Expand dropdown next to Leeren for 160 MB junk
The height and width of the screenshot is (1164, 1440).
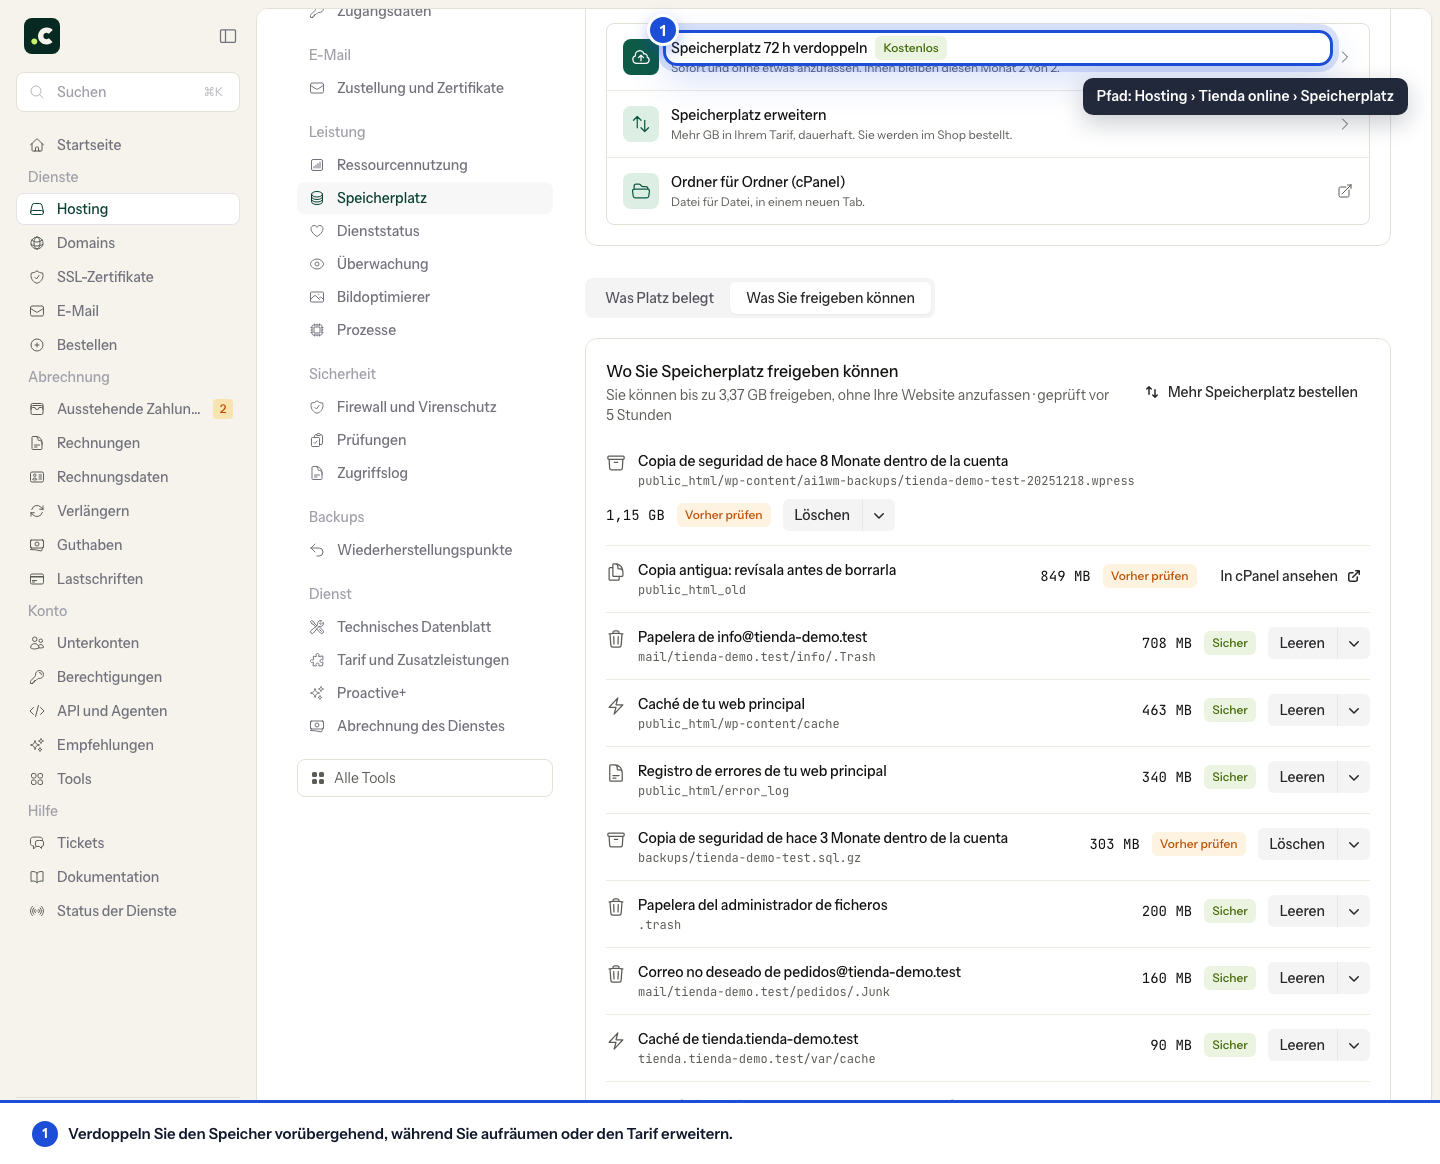[1354, 978]
